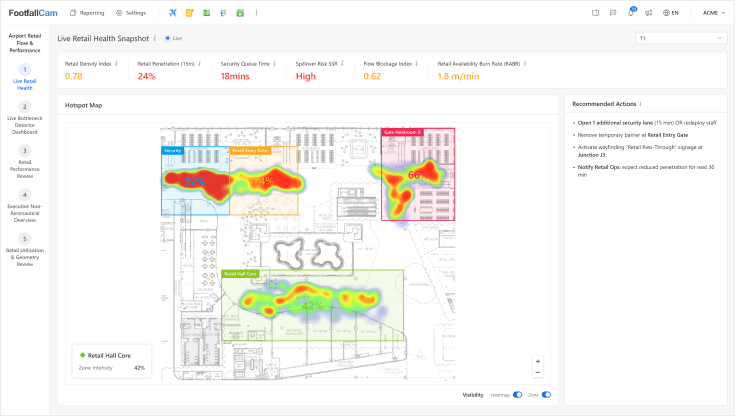The width and height of the screenshot is (735, 416).
Task: Show info for Recommended Actions
Action: coord(641,104)
